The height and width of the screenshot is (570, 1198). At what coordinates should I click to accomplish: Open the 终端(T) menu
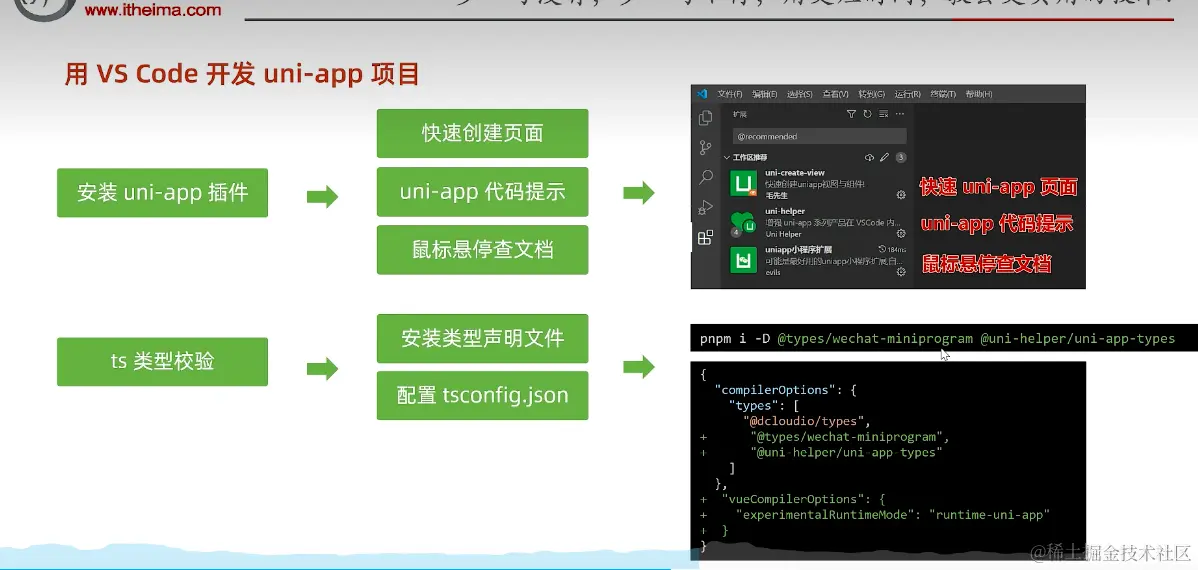[943, 94]
